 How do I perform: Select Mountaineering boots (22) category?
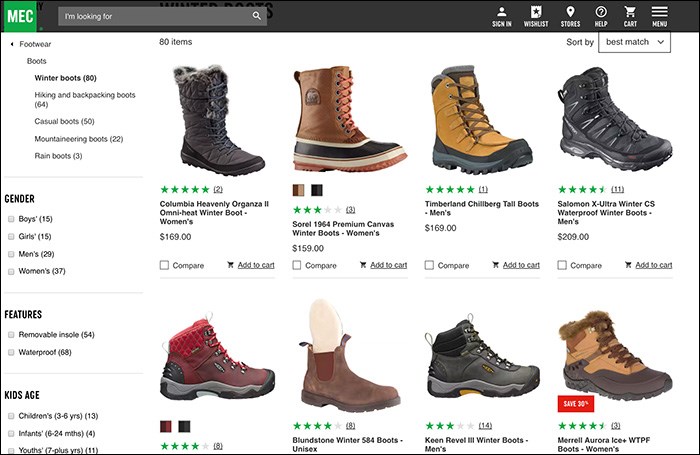pyautogui.click(x=79, y=139)
